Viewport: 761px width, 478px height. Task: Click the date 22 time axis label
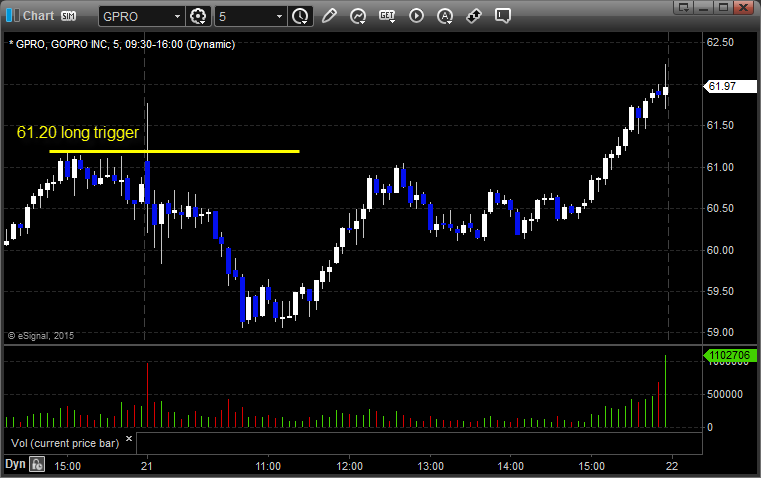pos(672,466)
